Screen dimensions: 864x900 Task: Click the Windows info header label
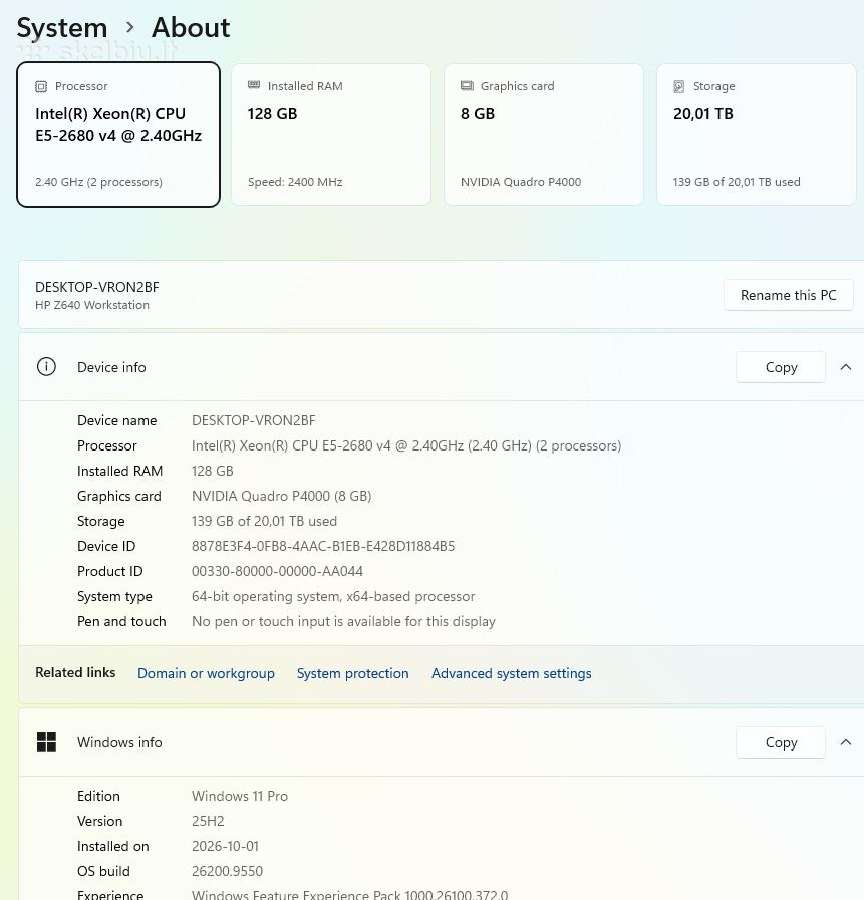[119, 742]
